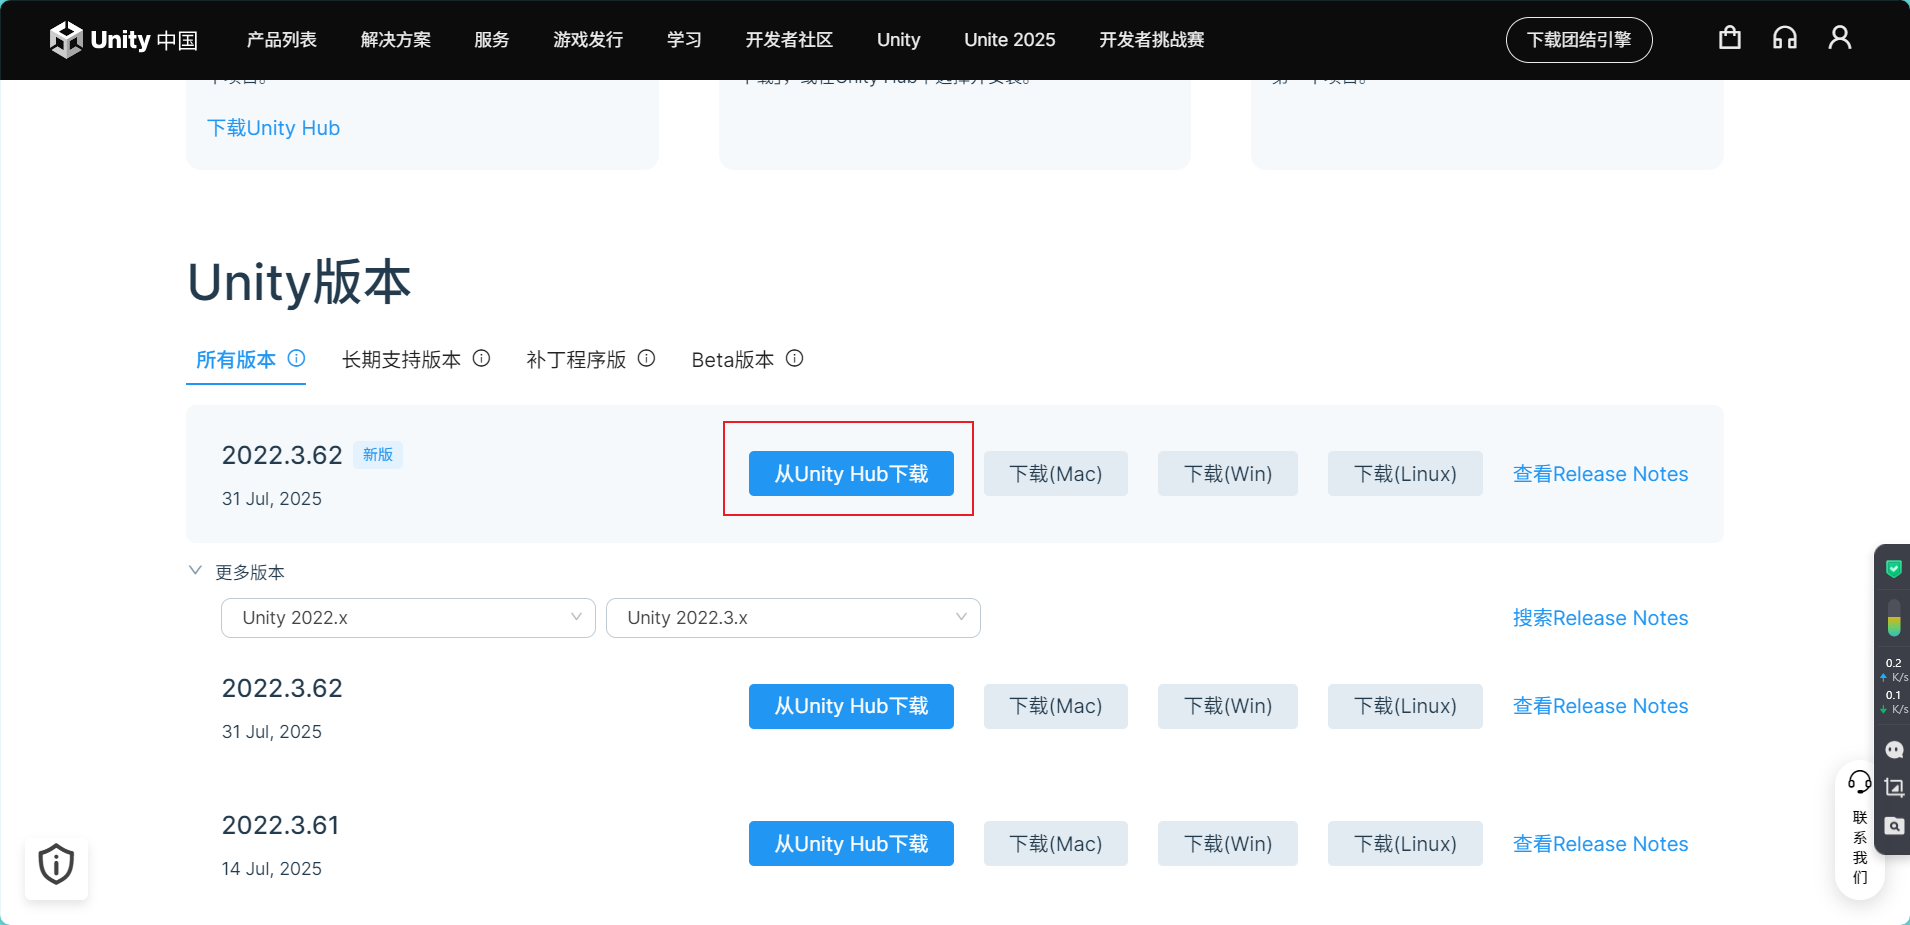Open the shopping bag icon
This screenshot has width=1910, height=925.
[x=1730, y=38]
